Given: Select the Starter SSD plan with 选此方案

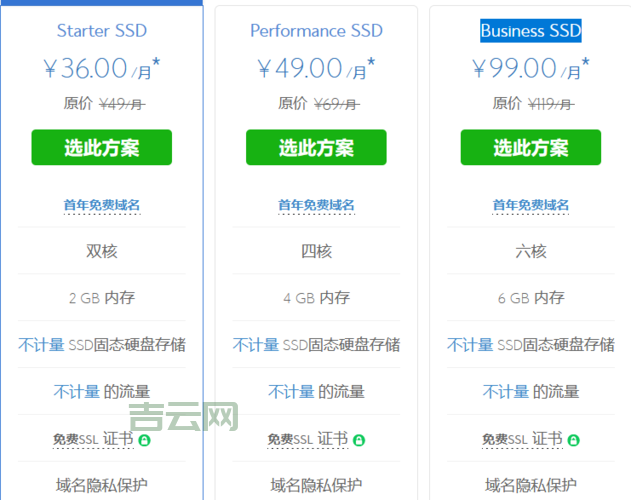Looking at the screenshot, I should 101,148.
